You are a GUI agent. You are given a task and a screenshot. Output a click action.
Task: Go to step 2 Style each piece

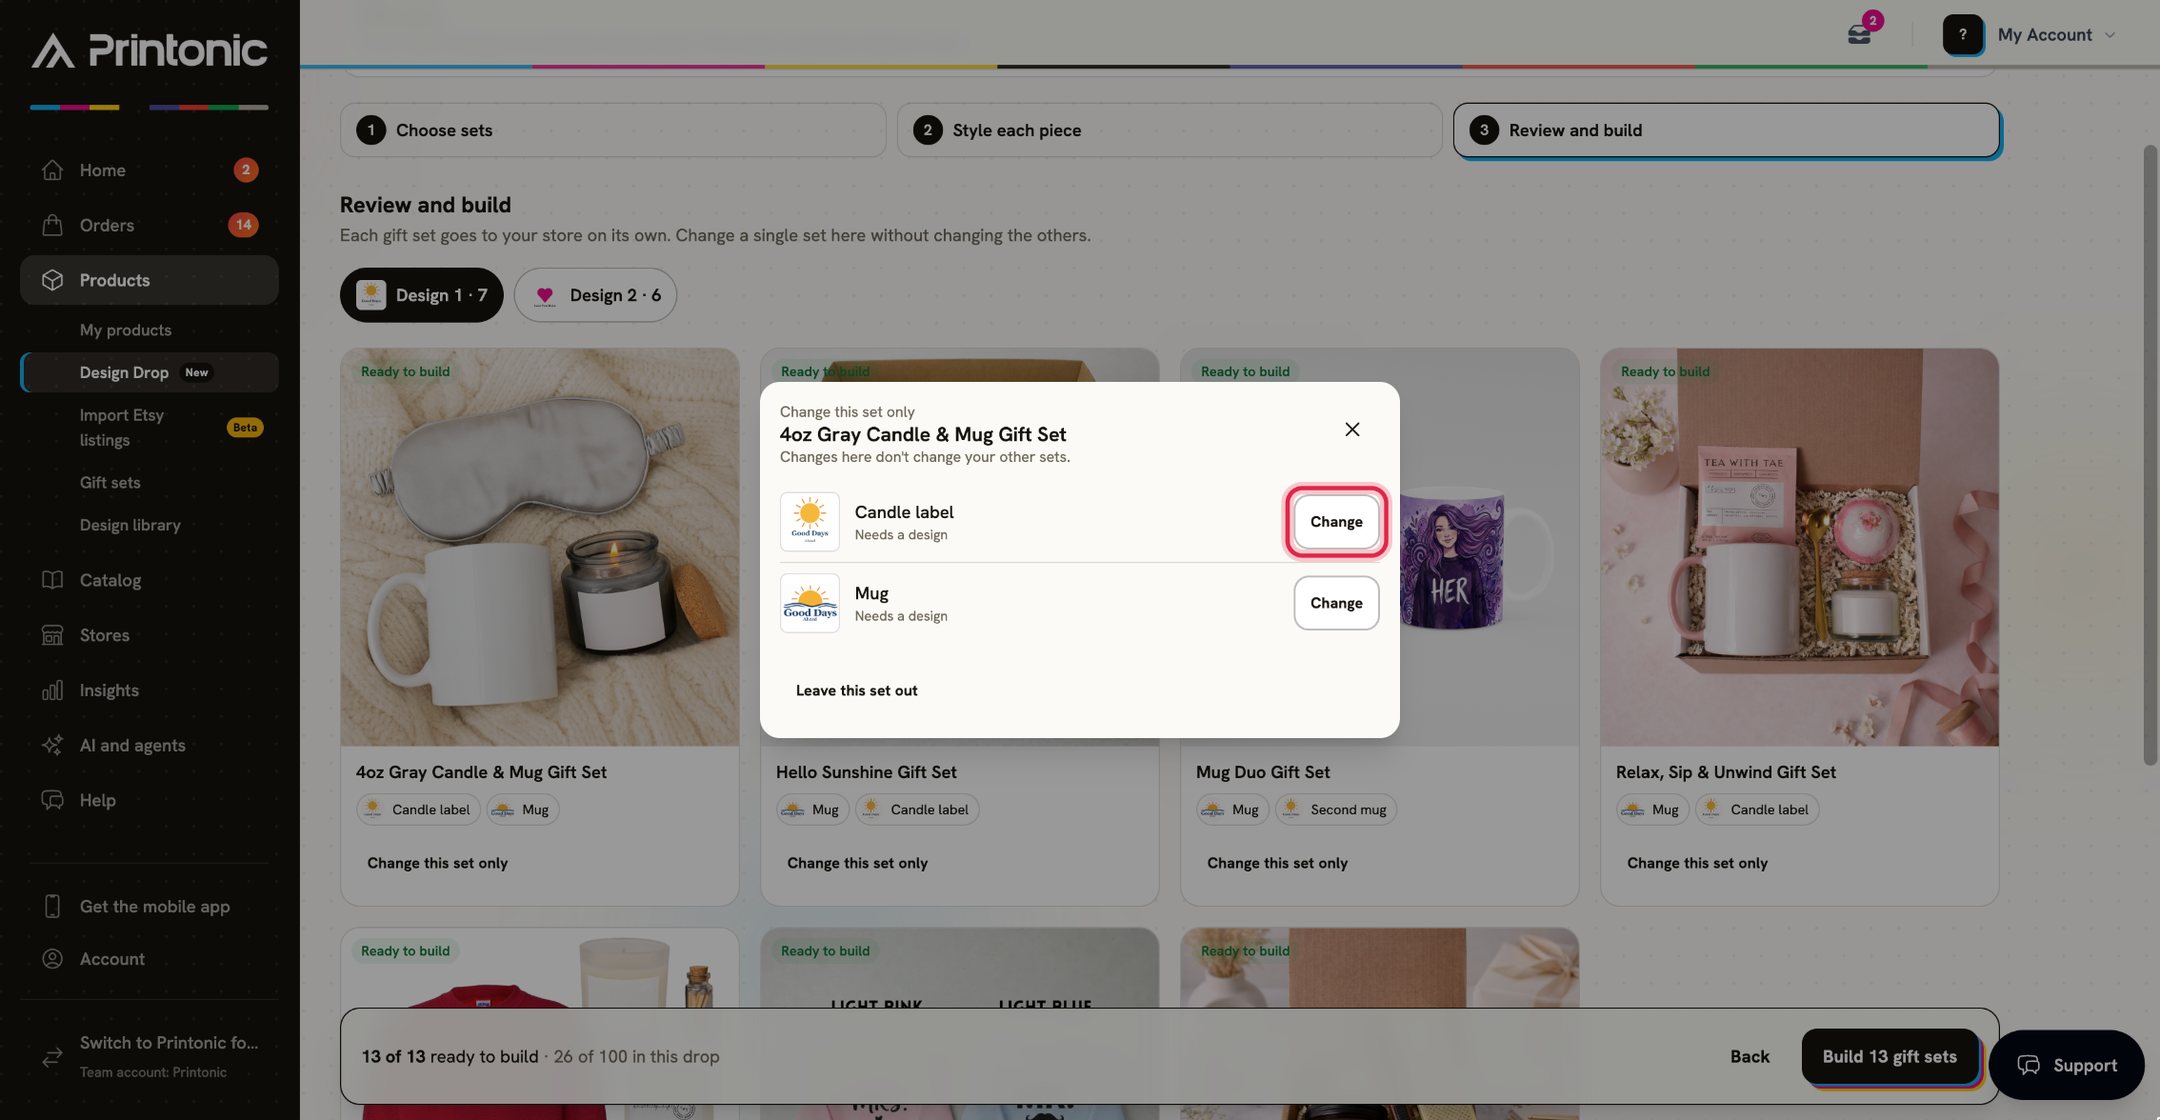(1169, 130)
